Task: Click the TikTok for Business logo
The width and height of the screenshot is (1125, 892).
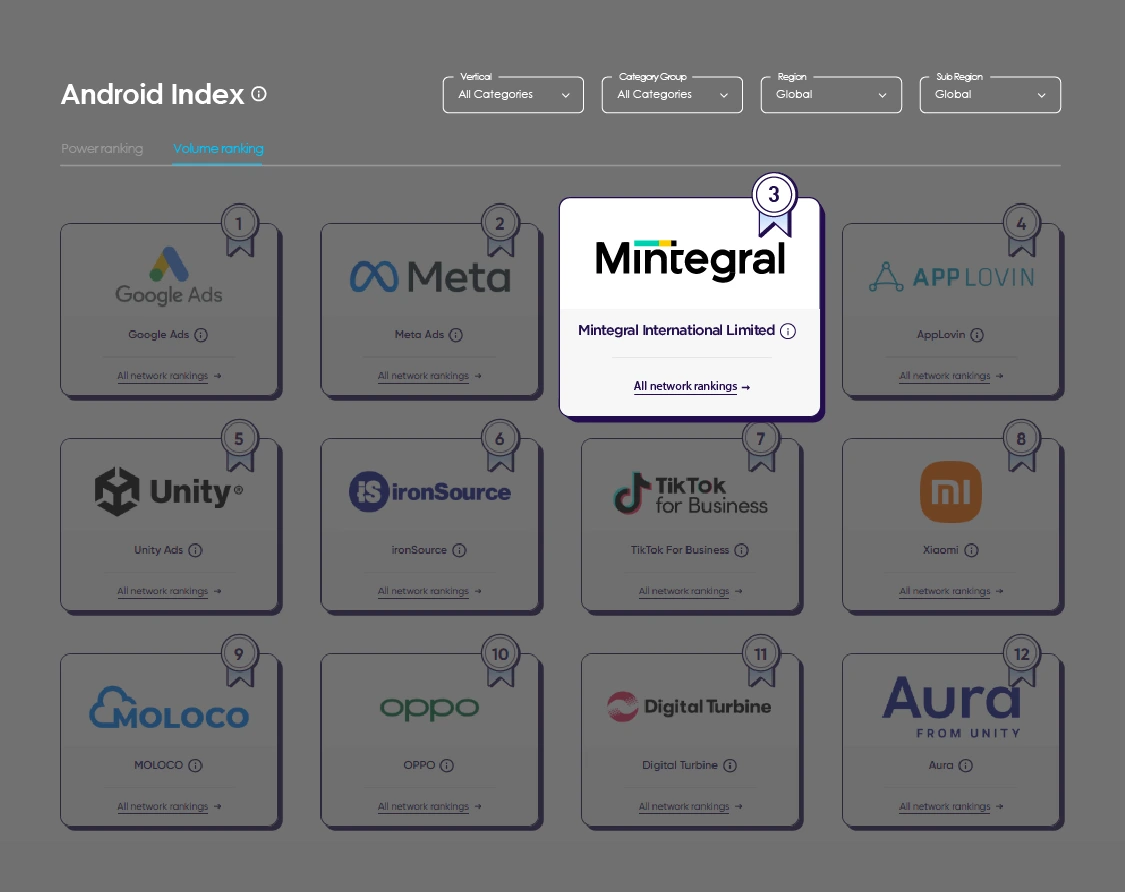Action: [x=690, y=494]
